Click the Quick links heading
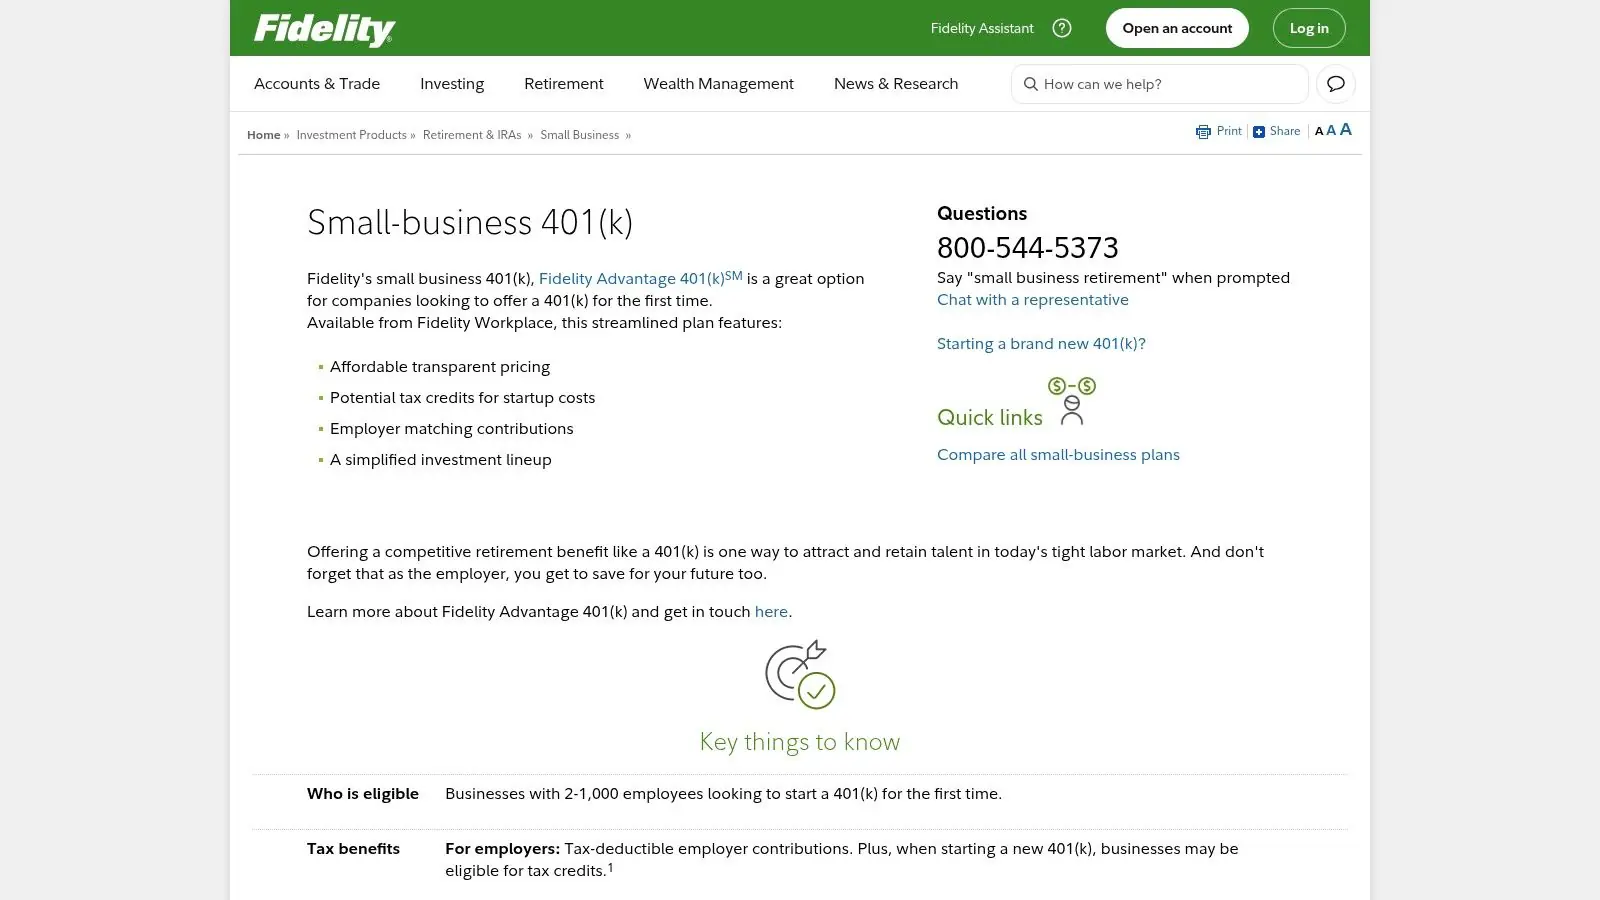The image size is (1600, 900). click(990, 417)
